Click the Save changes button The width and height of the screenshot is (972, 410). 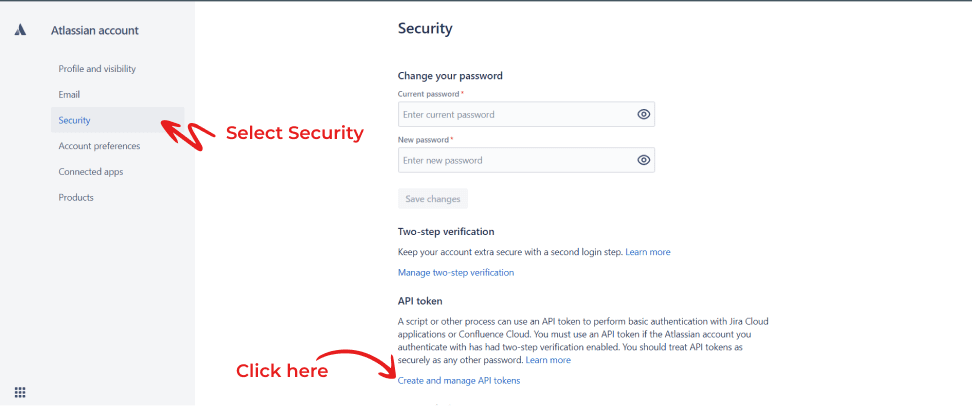pyautogui.click(x=433, y=199)
